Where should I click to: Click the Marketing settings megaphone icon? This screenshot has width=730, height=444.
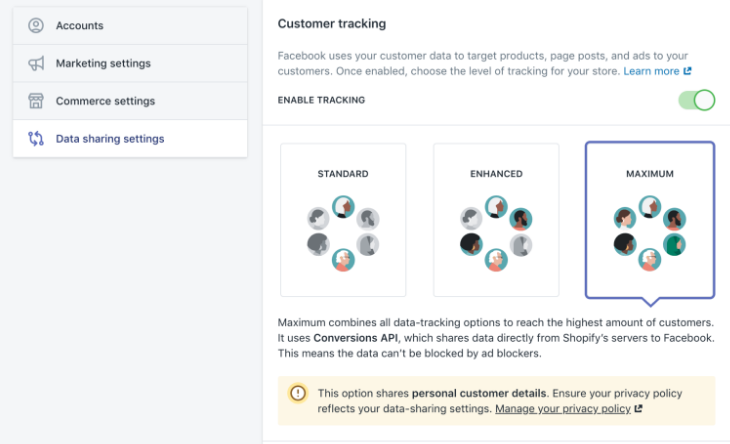click(36, 63)
